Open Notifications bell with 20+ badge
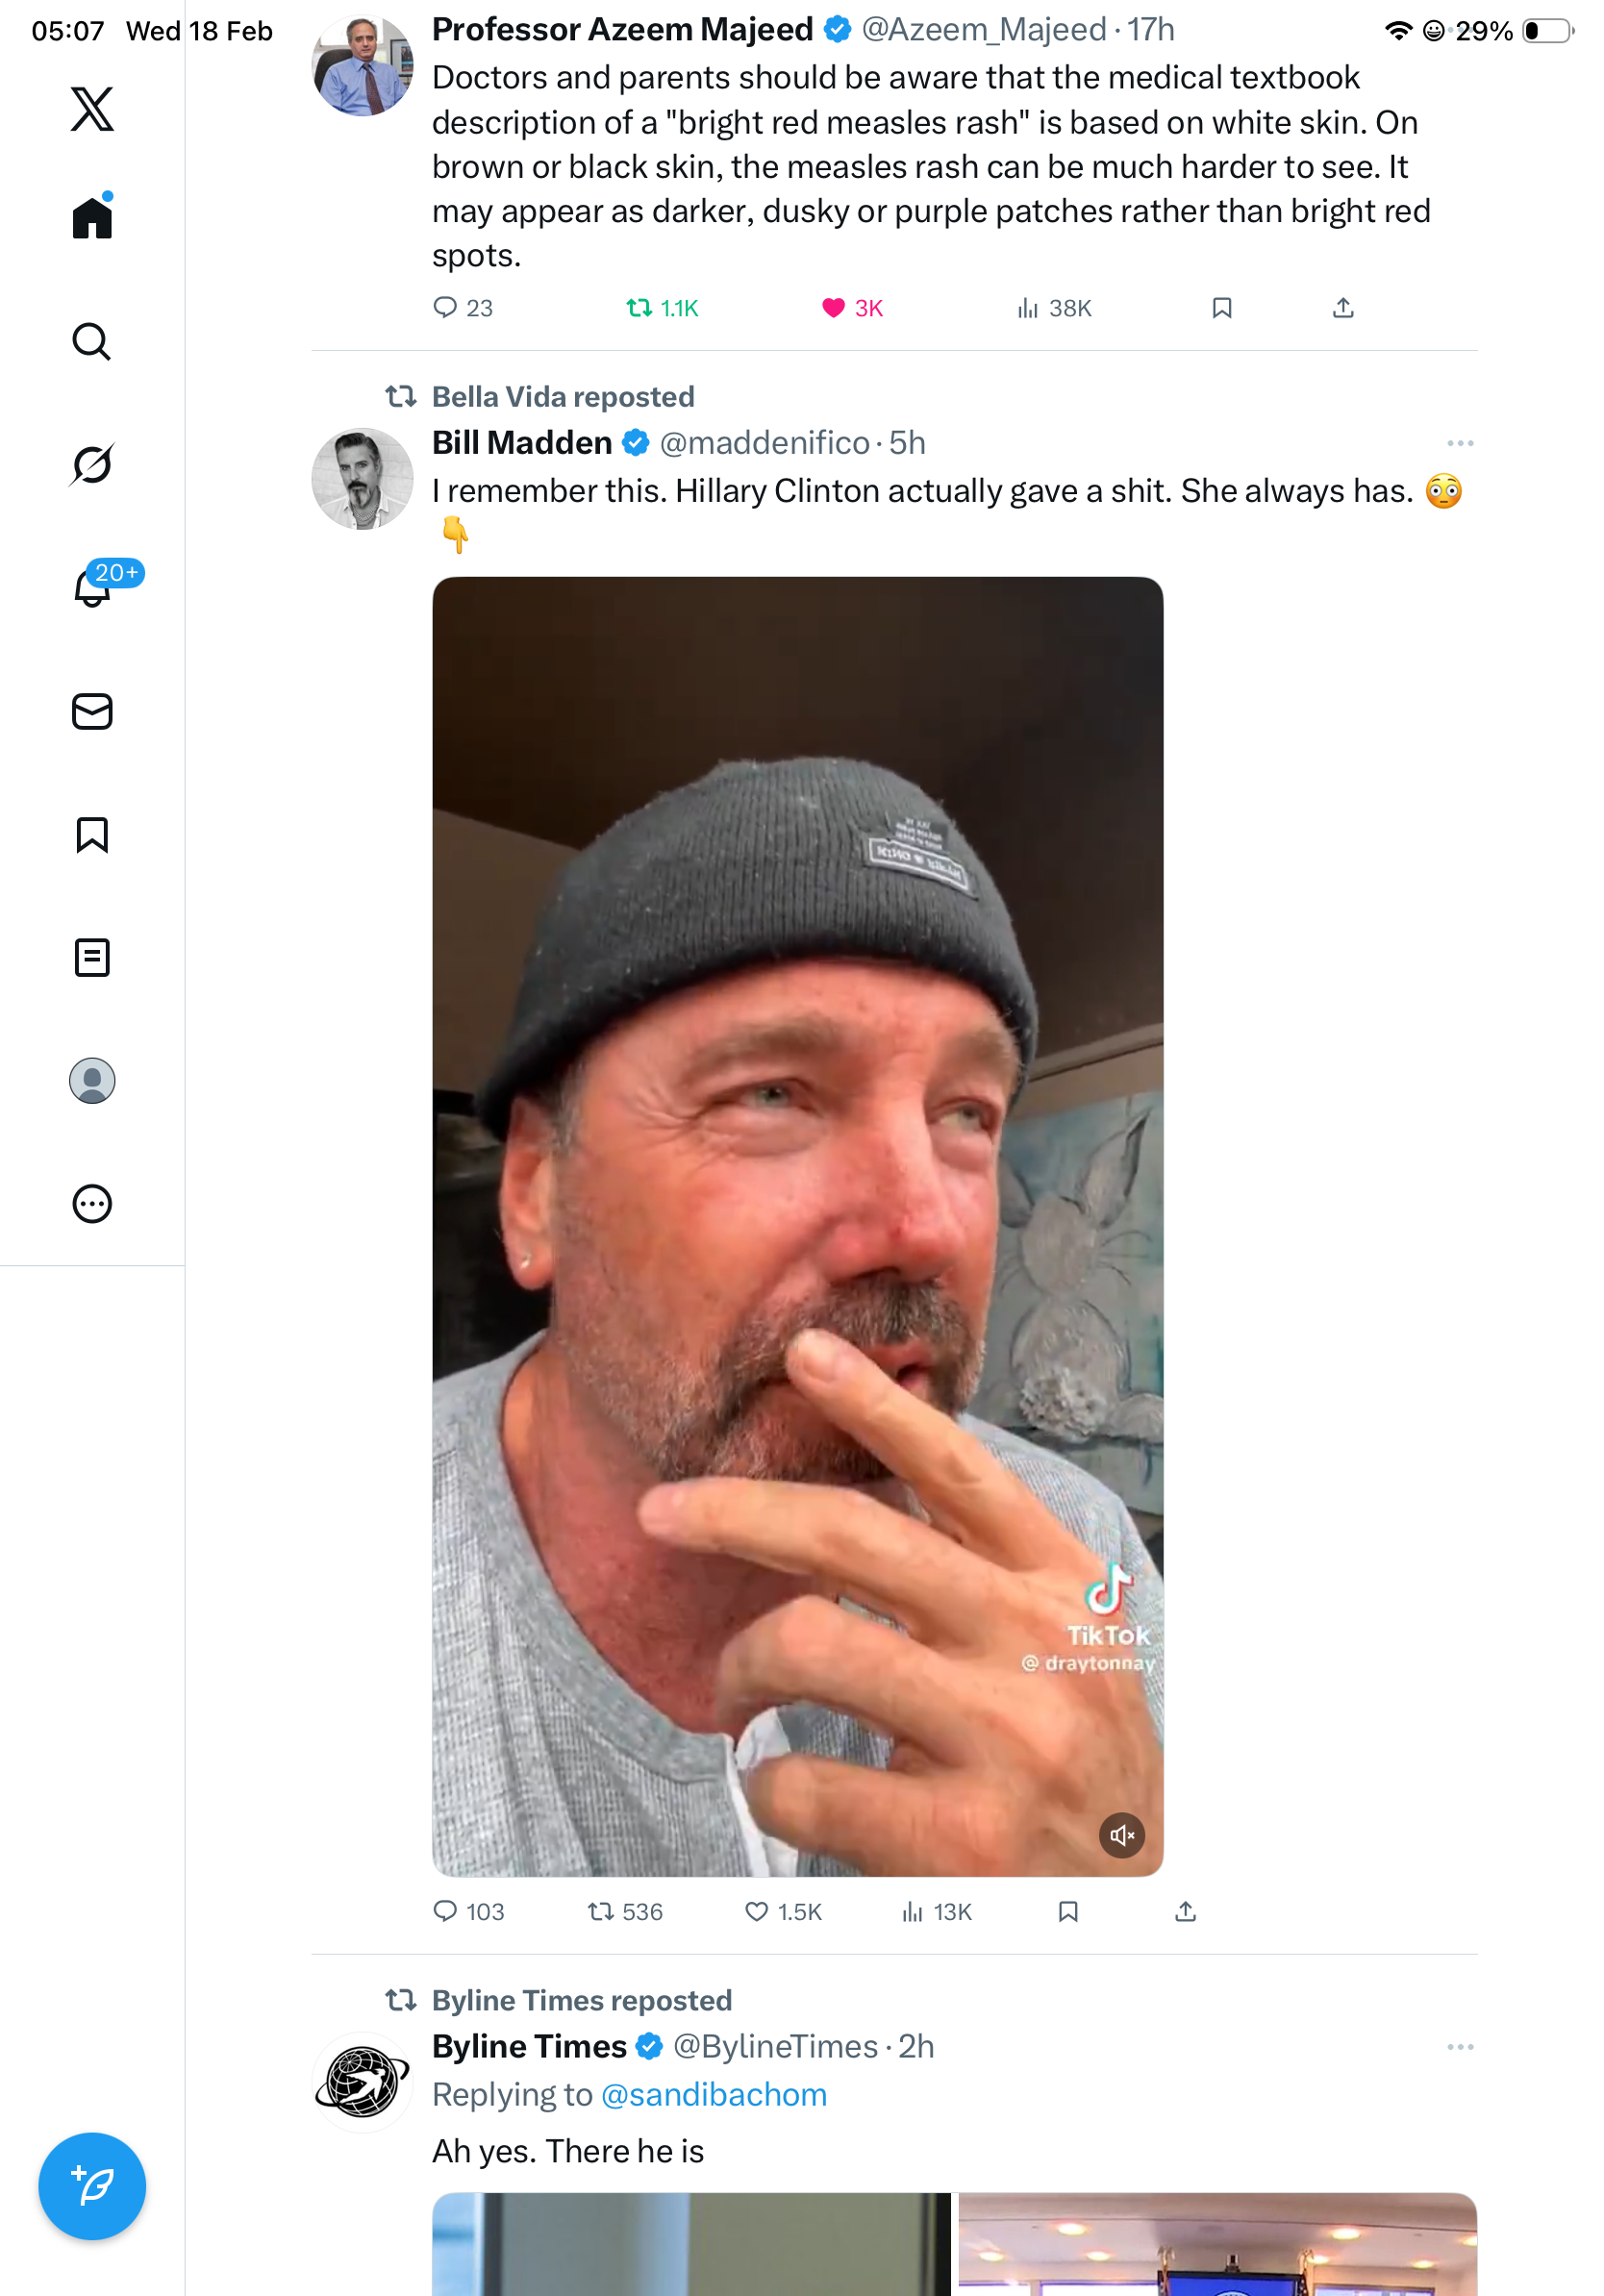 click(92, 587)
